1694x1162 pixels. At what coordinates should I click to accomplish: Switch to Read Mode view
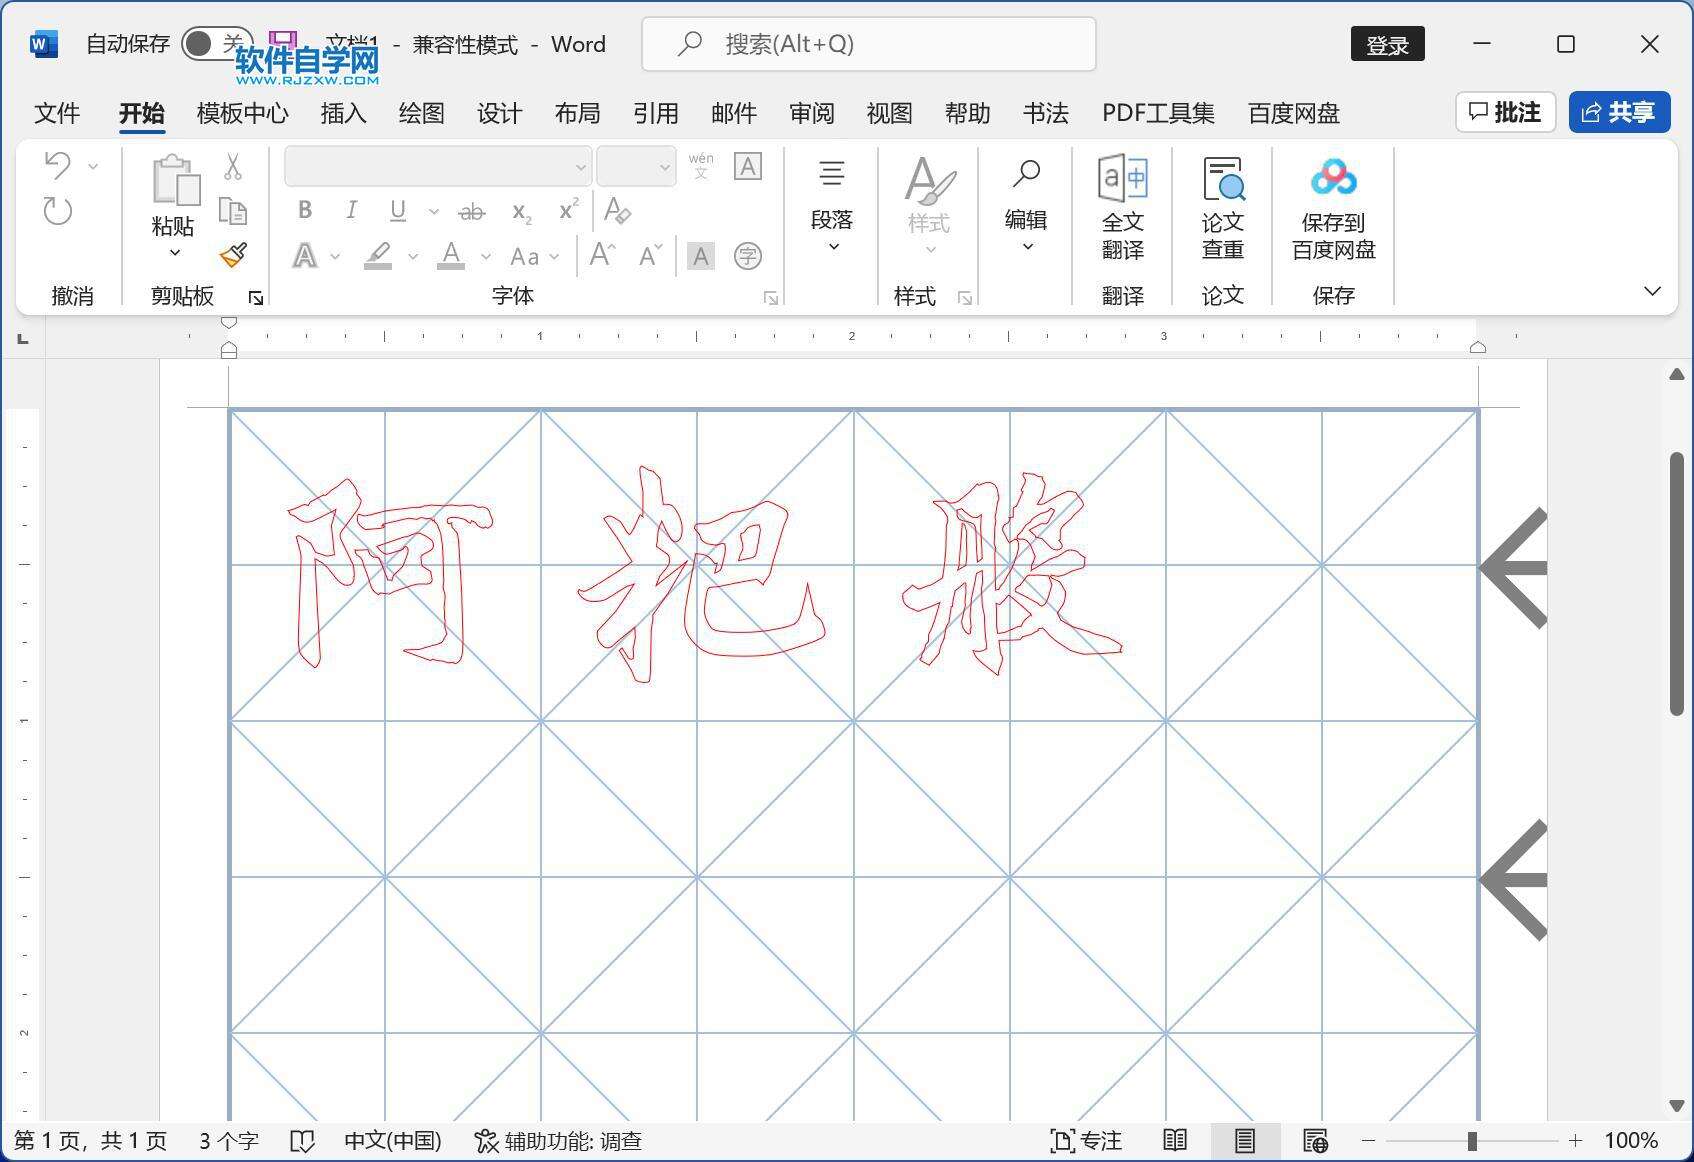(x=1175, y=1141)
